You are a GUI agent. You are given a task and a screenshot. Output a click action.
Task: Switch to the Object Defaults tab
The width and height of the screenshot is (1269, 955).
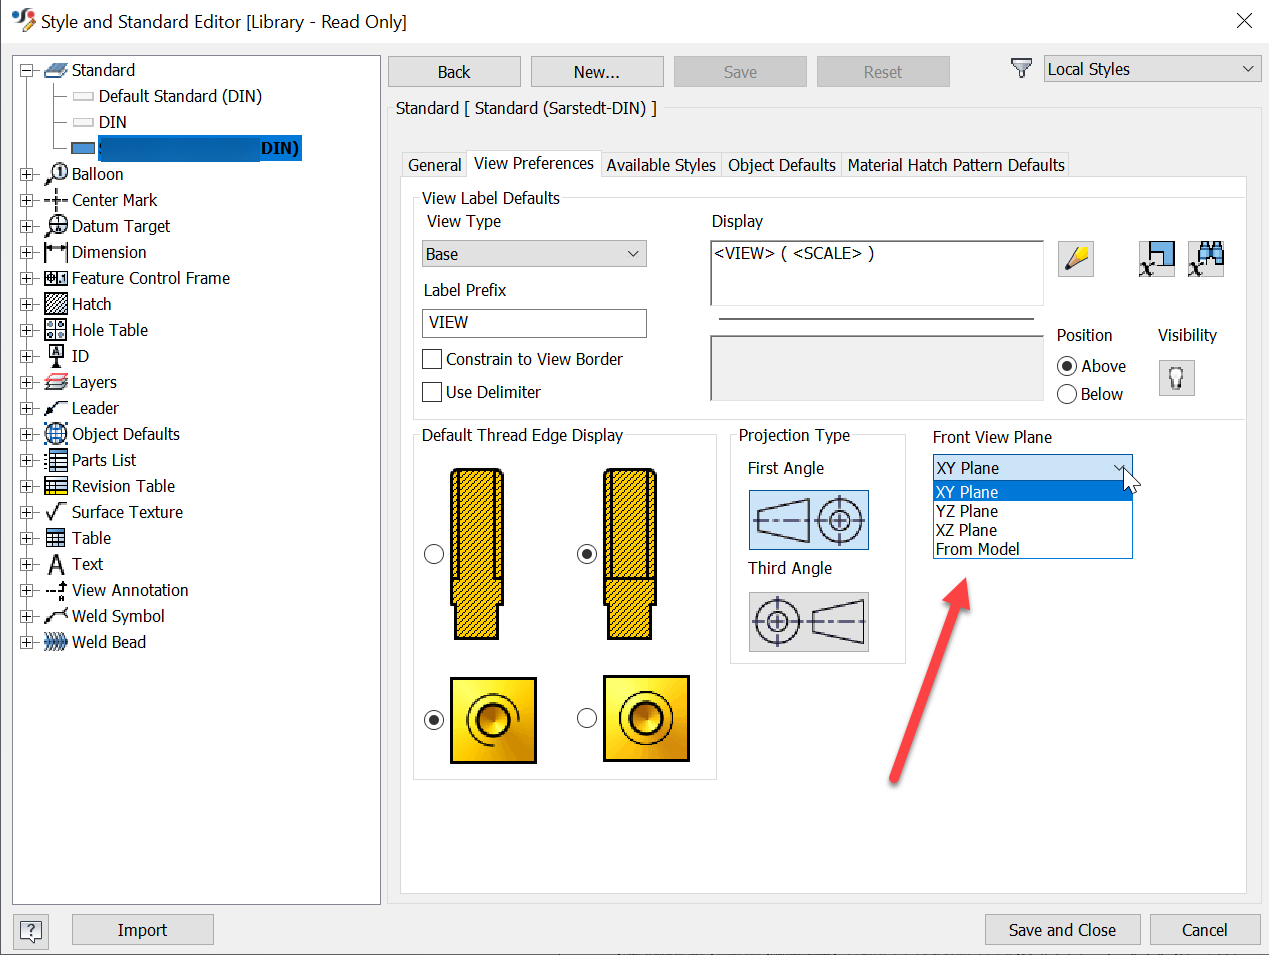[x=781, y=165]
